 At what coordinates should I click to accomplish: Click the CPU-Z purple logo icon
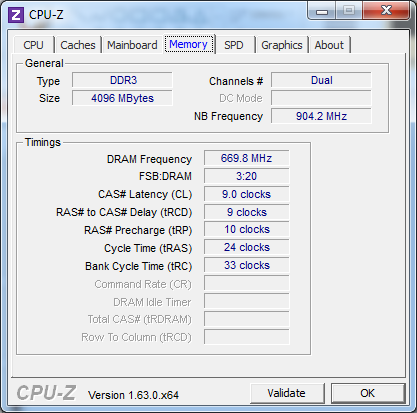coord(16,15)
